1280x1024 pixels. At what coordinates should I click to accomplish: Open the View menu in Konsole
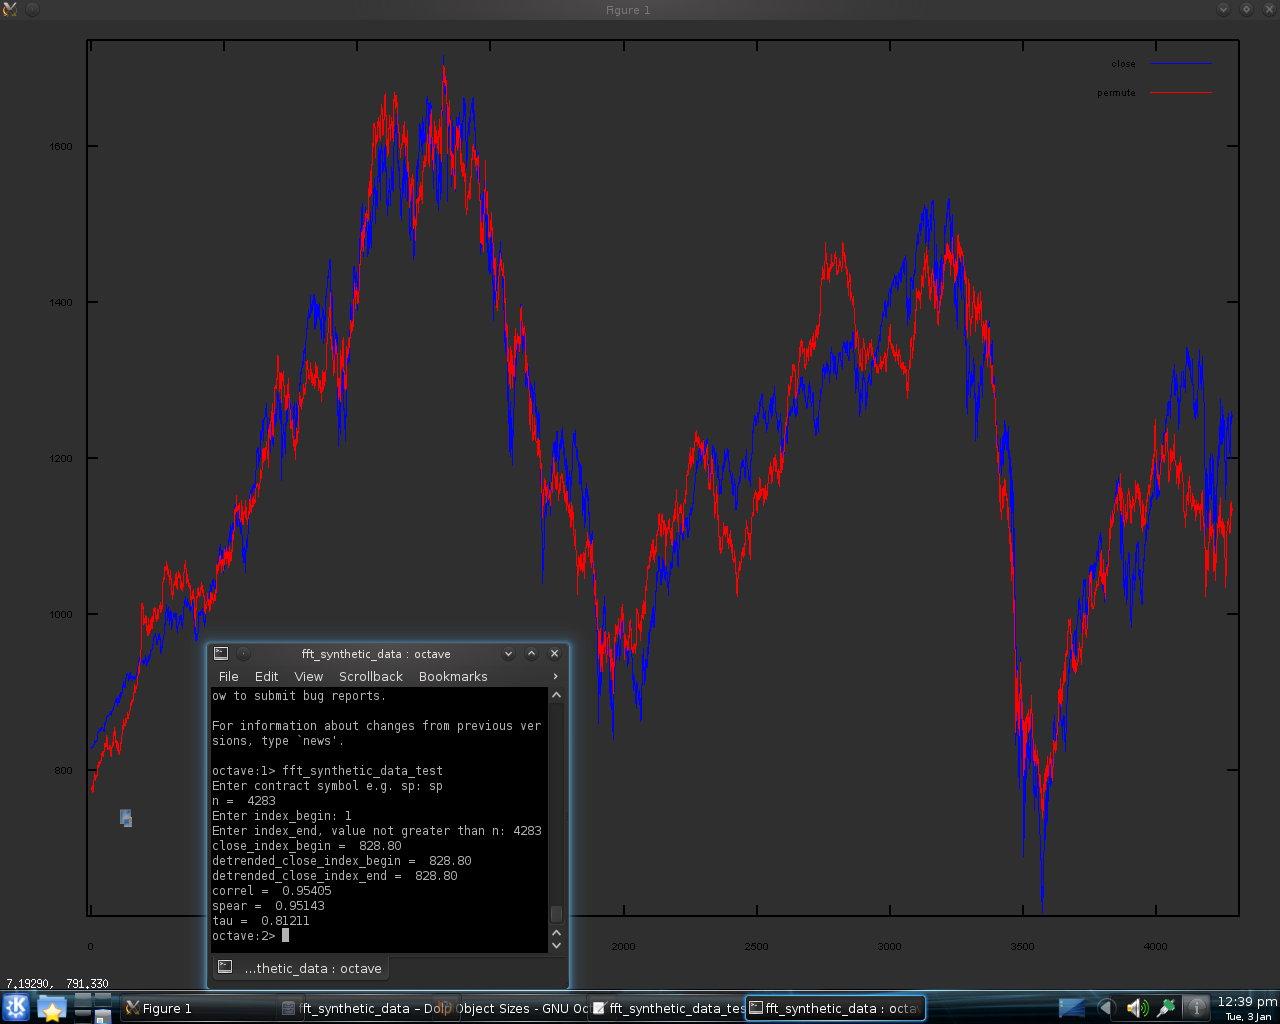[309, 677]
